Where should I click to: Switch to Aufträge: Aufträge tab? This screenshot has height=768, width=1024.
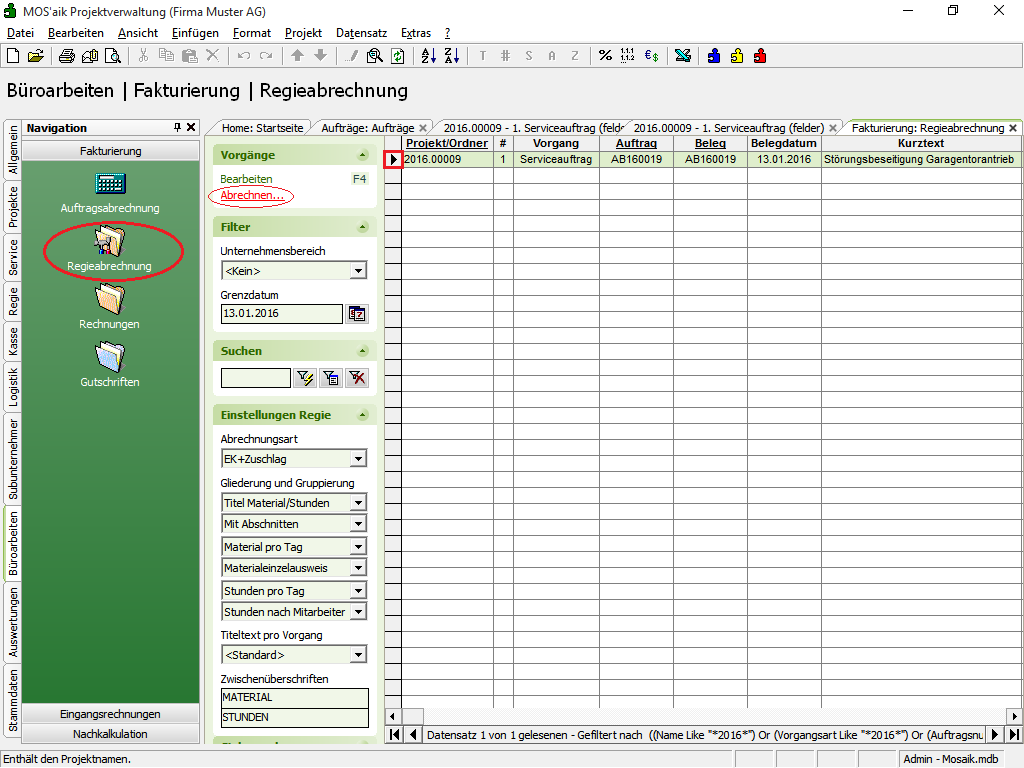point(368,128)
